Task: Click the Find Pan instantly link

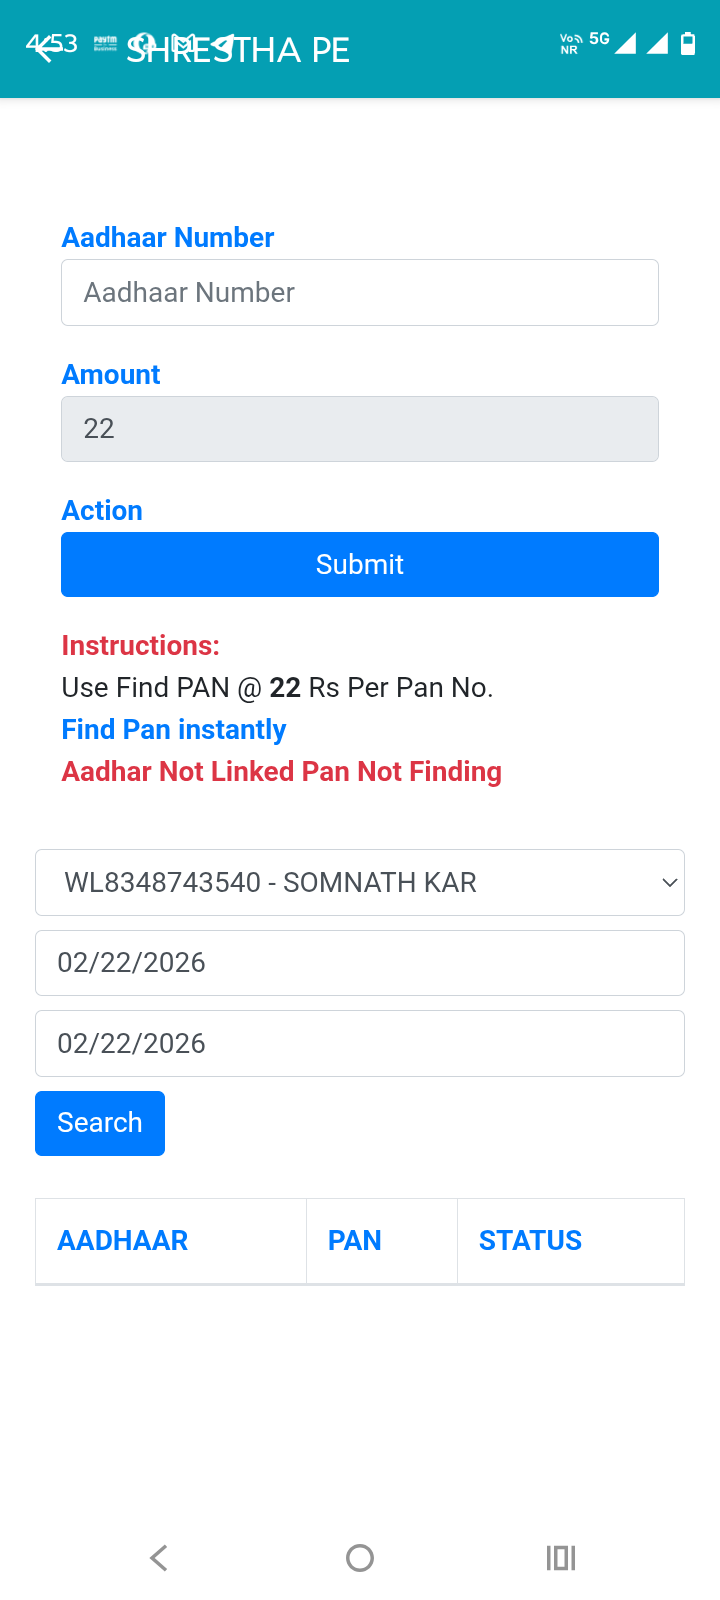Action: coord(173,729)
